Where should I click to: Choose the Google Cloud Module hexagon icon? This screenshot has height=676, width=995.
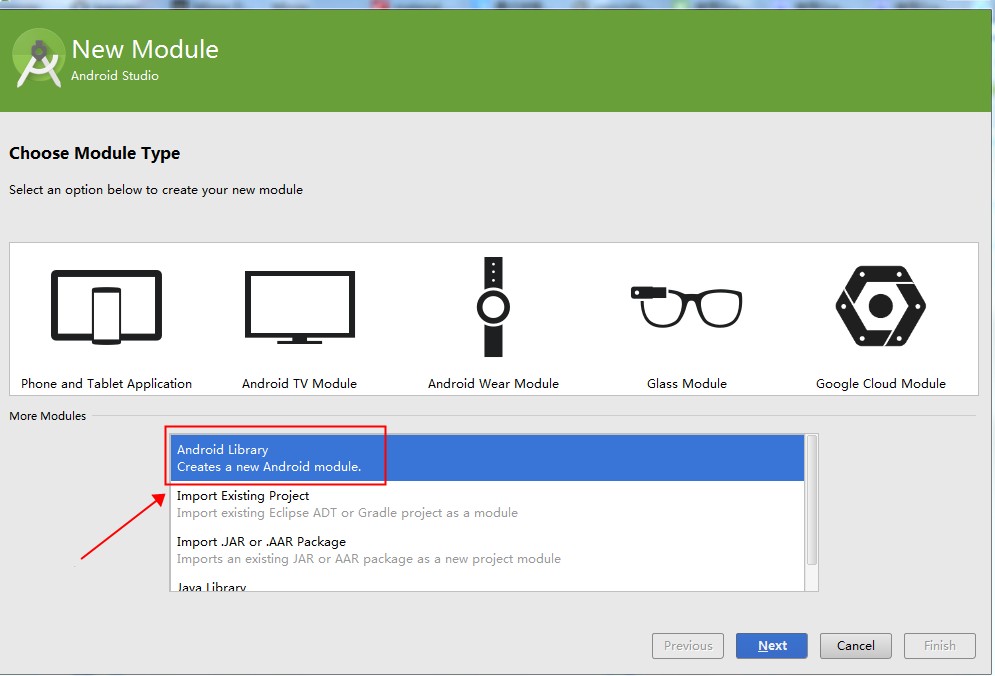pos(881,306)
